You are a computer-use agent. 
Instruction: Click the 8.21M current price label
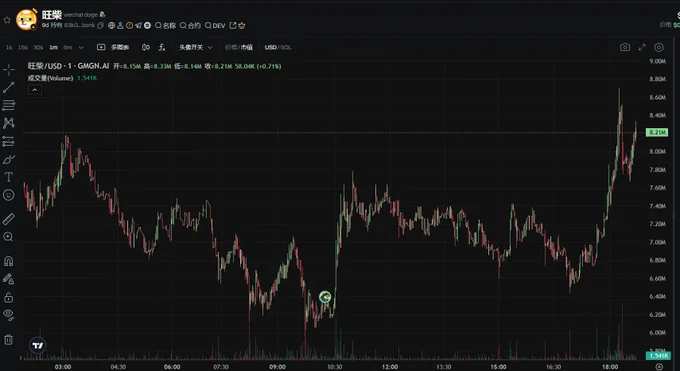pos(657,132)
